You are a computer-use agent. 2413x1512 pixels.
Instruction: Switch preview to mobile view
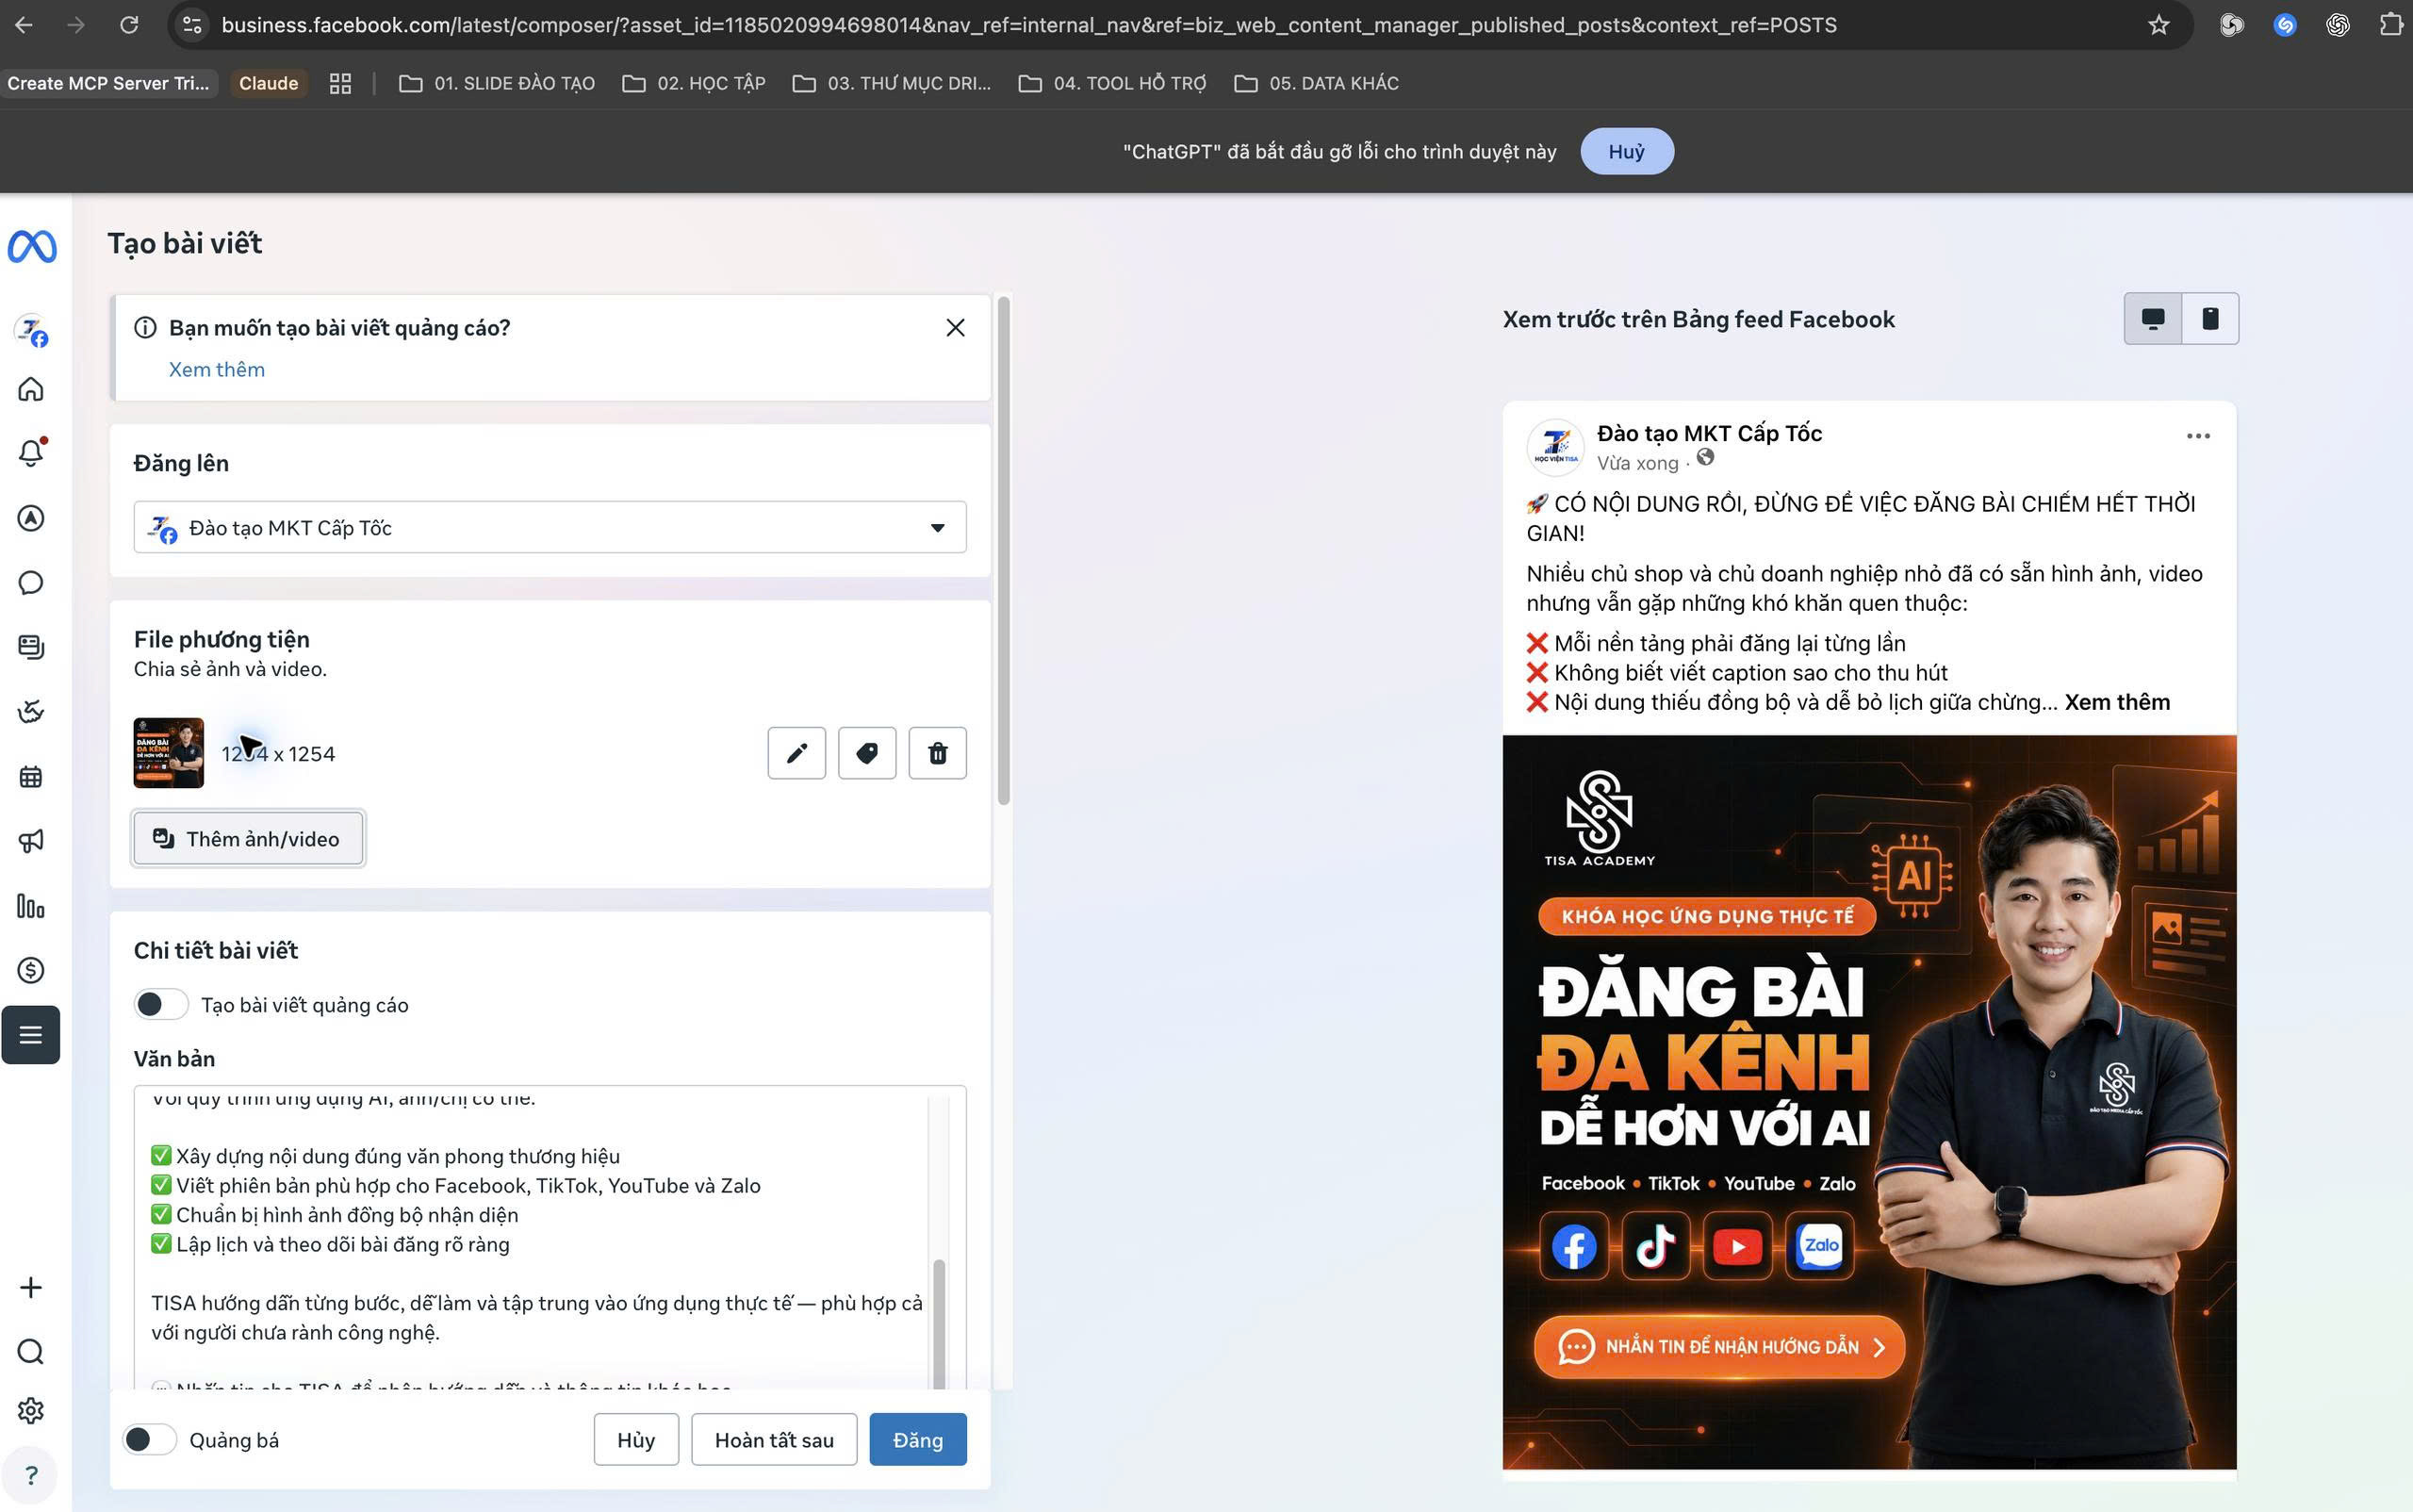tap(2210, 319)
